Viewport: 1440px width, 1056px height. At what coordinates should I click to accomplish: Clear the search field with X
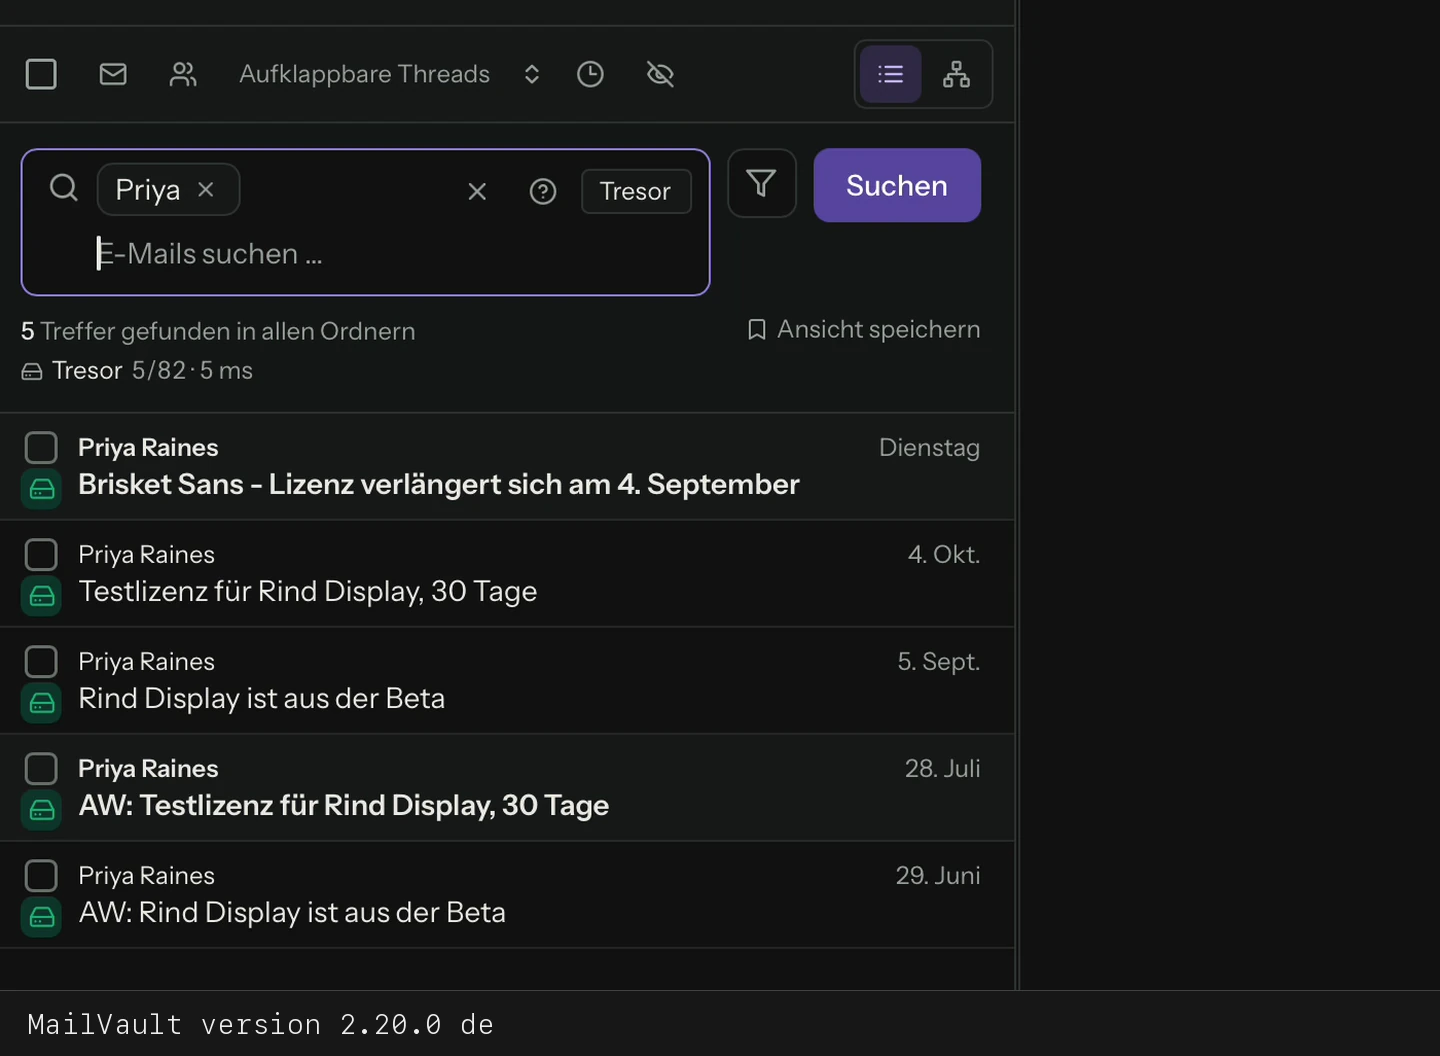click(477, 191)
